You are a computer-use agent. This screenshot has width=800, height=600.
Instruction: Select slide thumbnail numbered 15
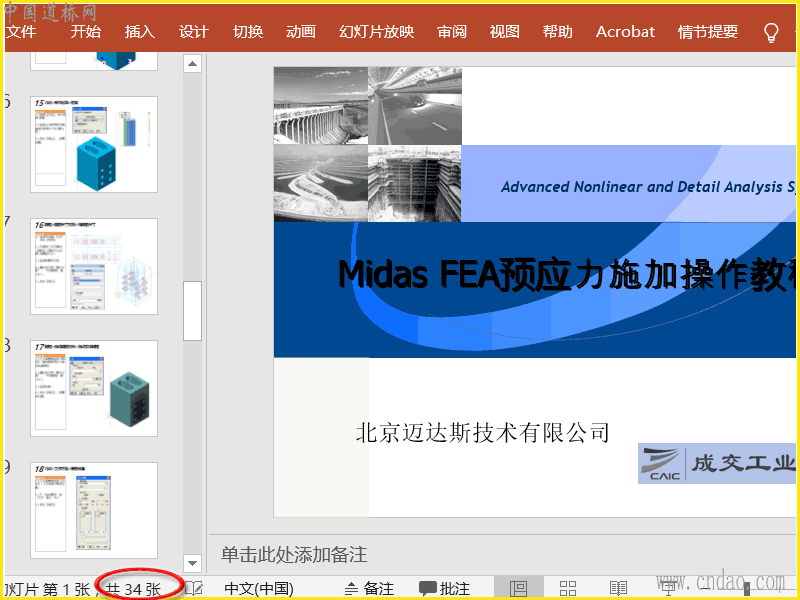pos(94,144)
